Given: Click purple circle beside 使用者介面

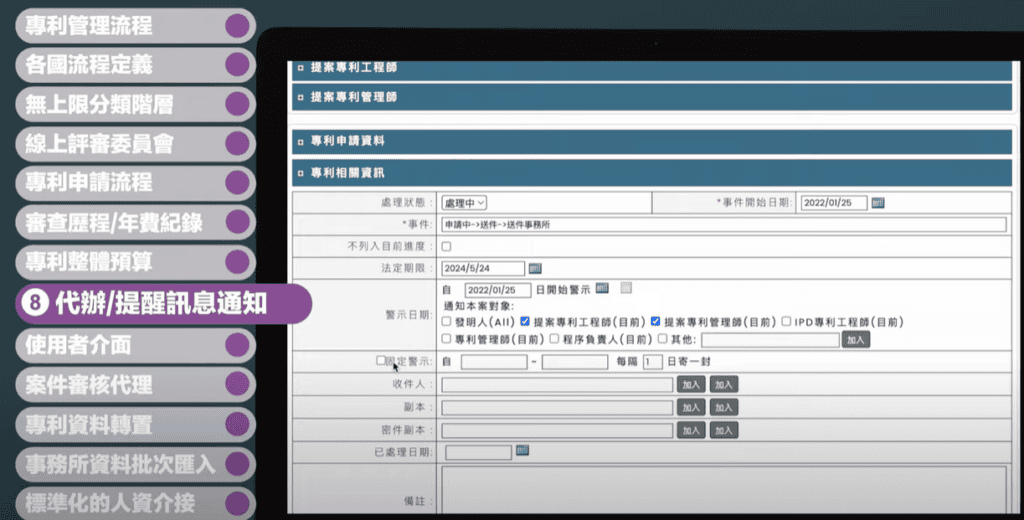Looking at the screenshot, I should click(237, 345).
